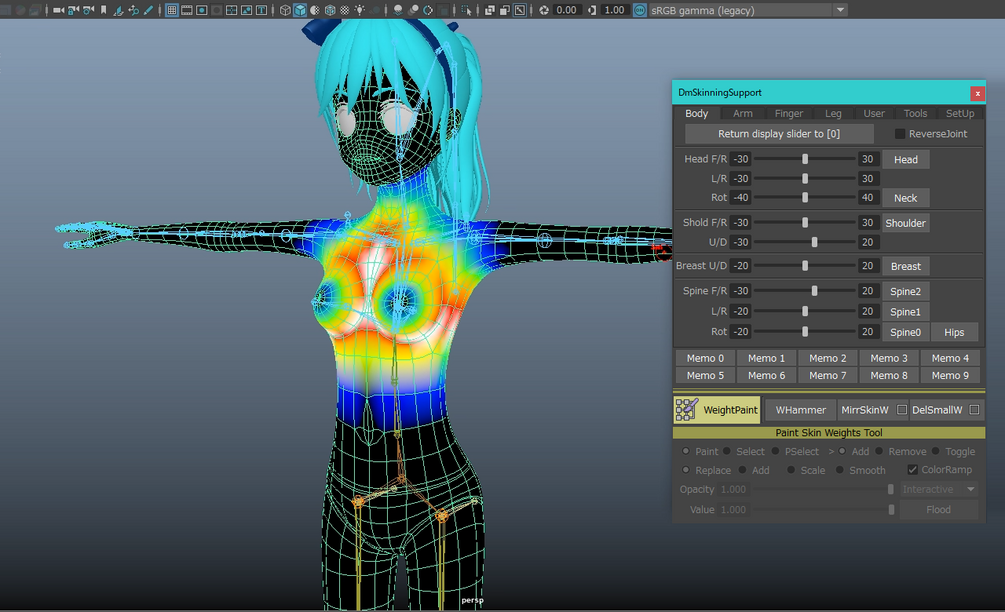The width and height of the screenshot is (1005, 612).
Task: Click the Isolate Select icon
Action: pos(467,10)
